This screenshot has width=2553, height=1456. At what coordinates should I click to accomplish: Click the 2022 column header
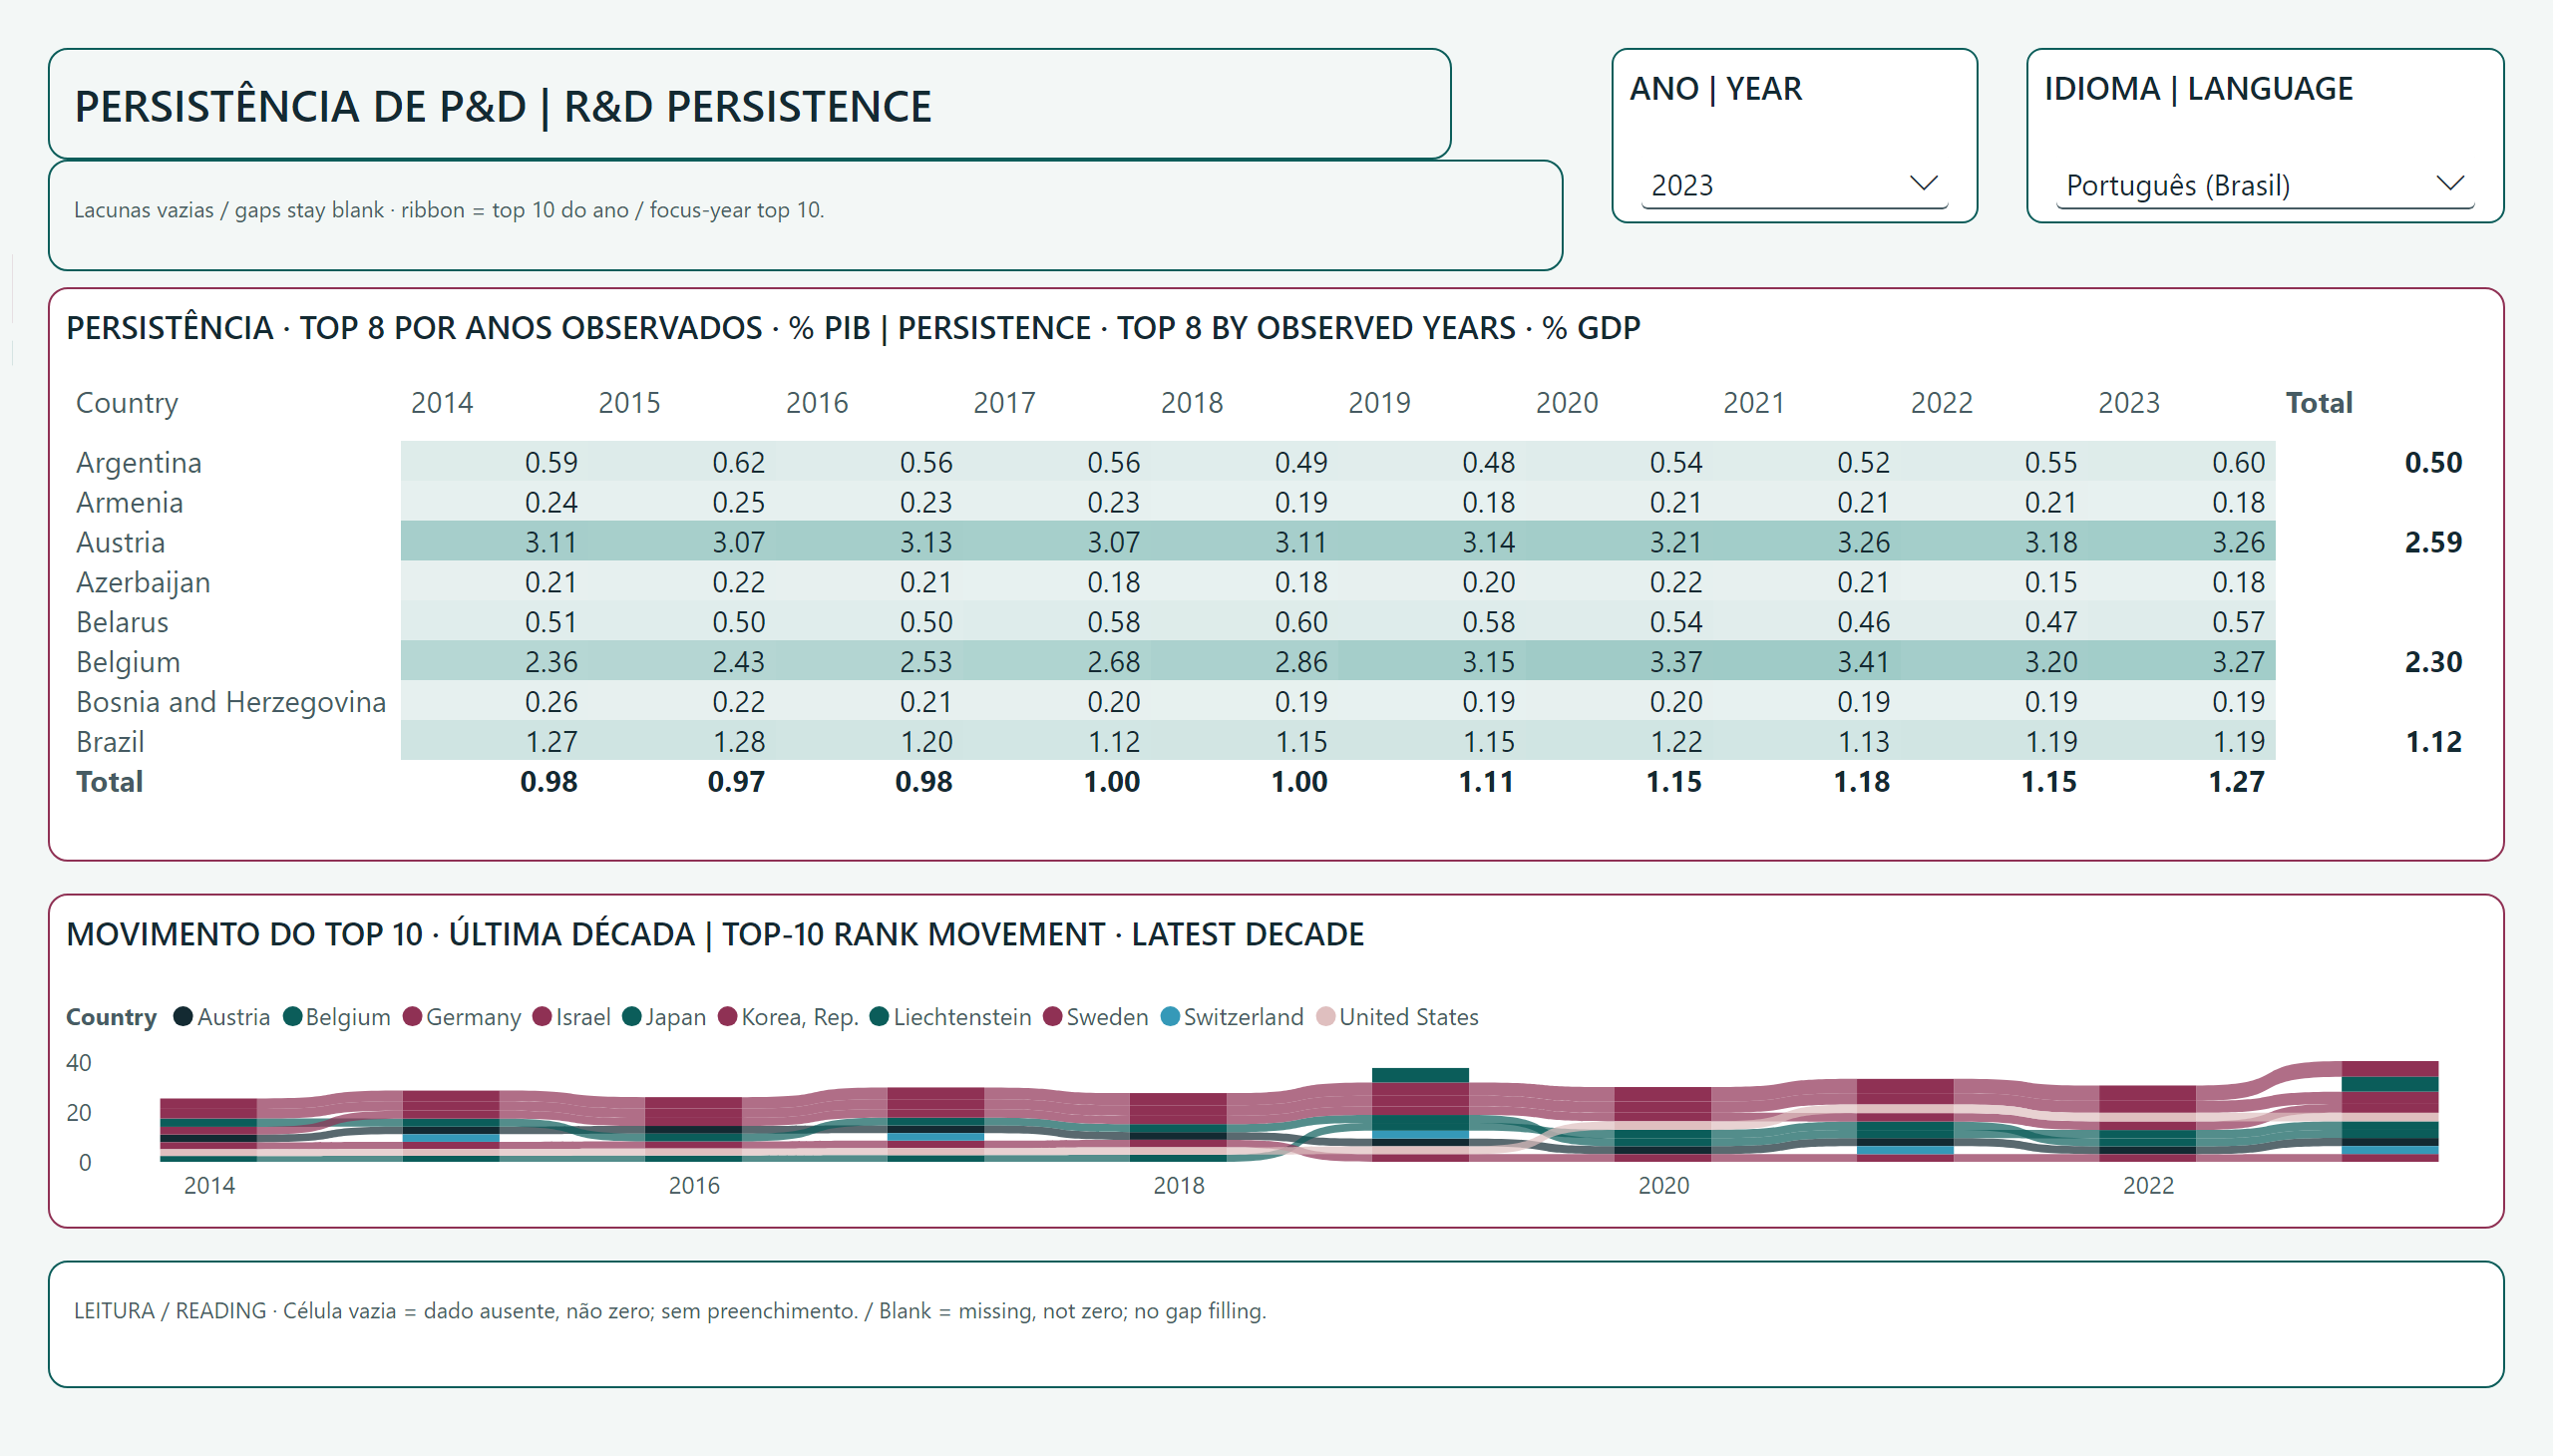[1942, 403]
